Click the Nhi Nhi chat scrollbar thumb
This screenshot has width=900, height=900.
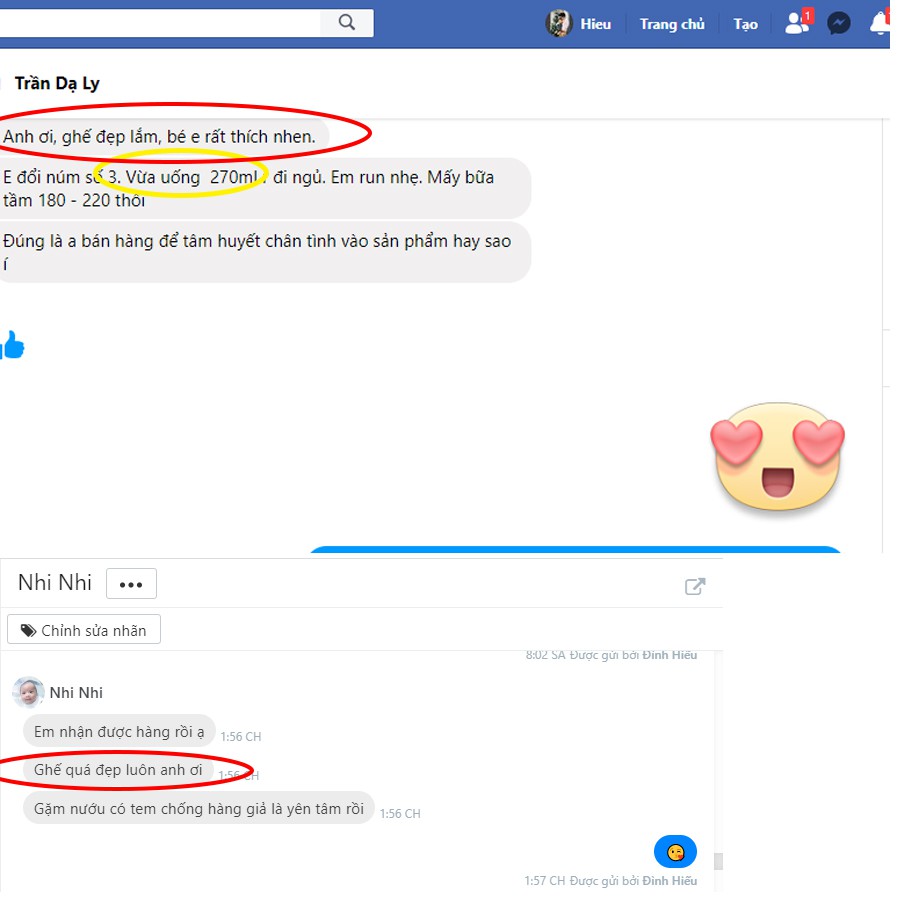[x=717, y=861]
